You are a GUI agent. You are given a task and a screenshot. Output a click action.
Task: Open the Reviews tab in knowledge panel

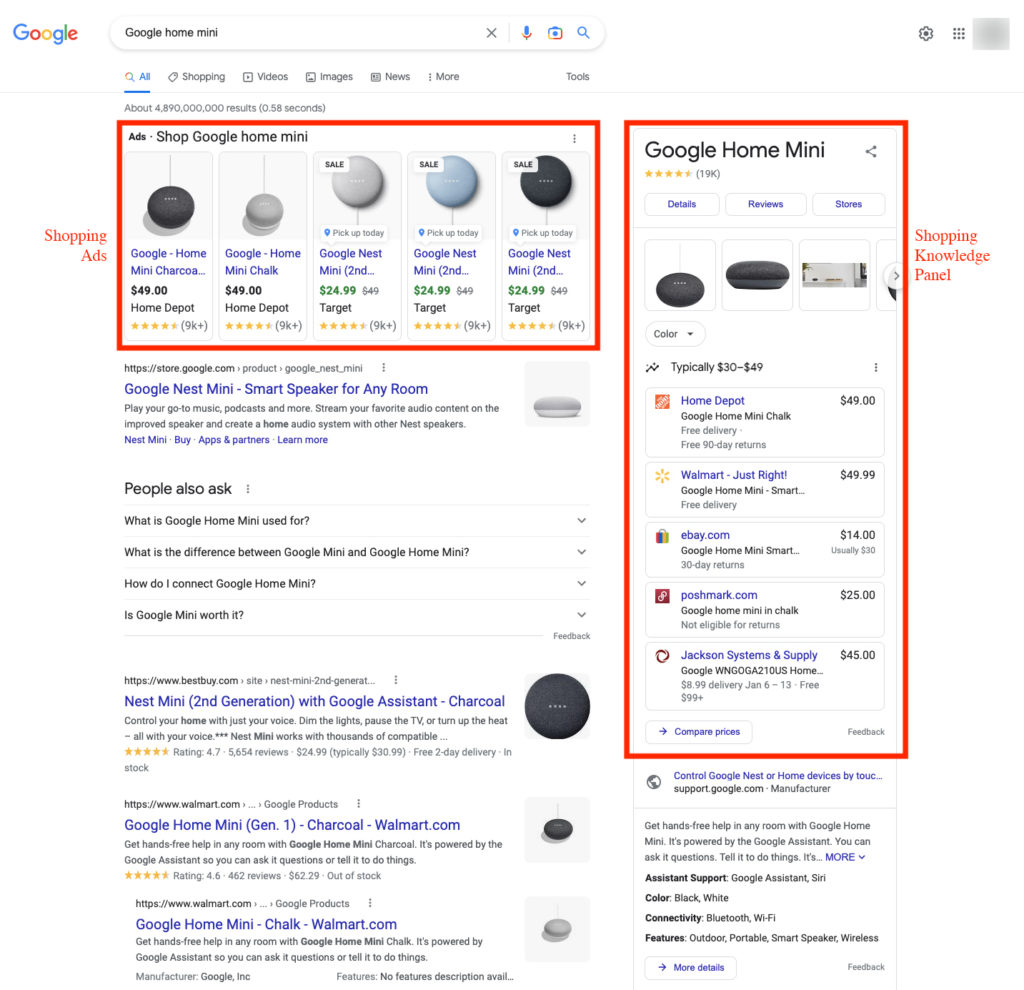(765, 204)
